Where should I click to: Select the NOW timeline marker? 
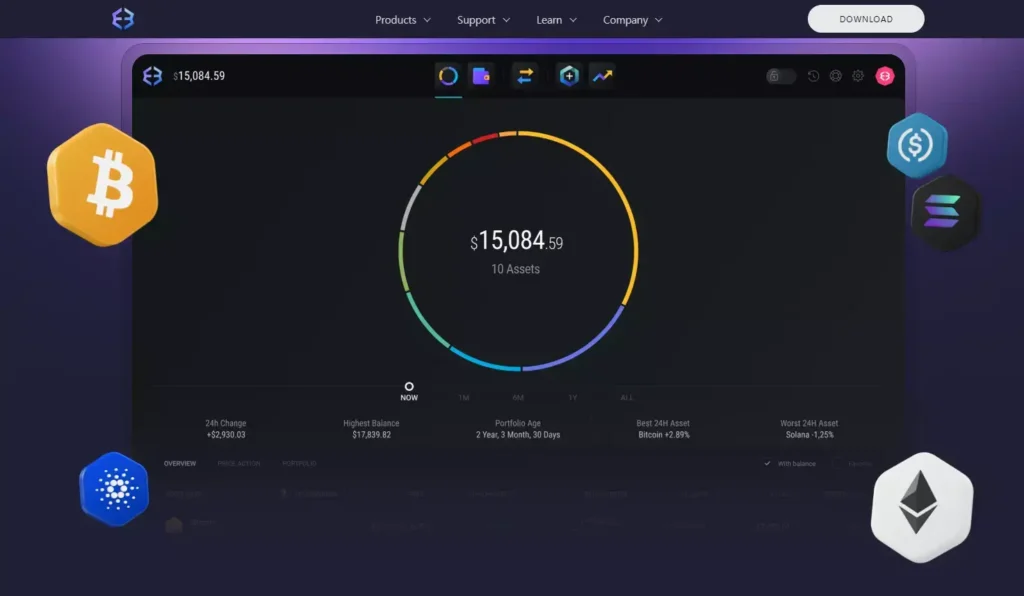click(x=409, y=392)
